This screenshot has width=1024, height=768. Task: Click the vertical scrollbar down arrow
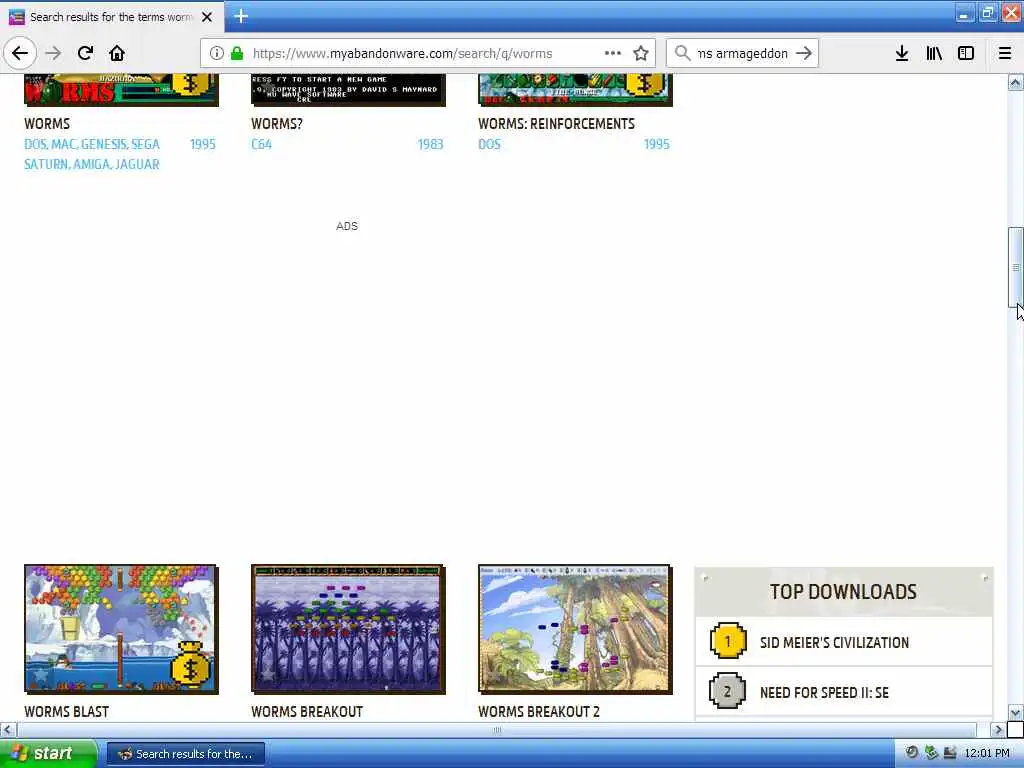pyautogui.click(x=1016, y=712)
